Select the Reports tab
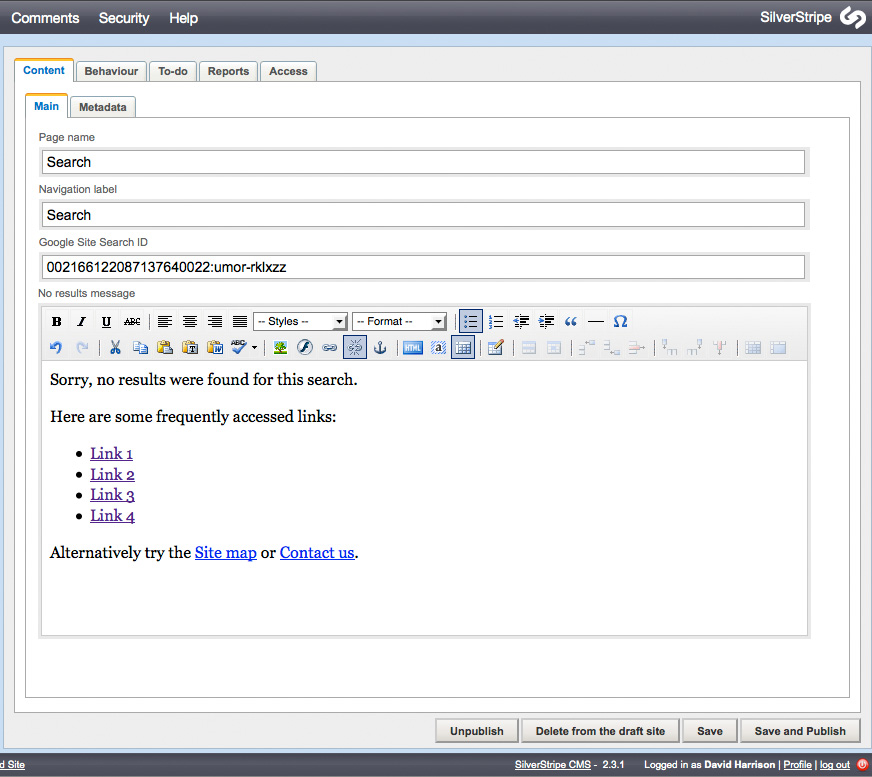 click(229, 71)
